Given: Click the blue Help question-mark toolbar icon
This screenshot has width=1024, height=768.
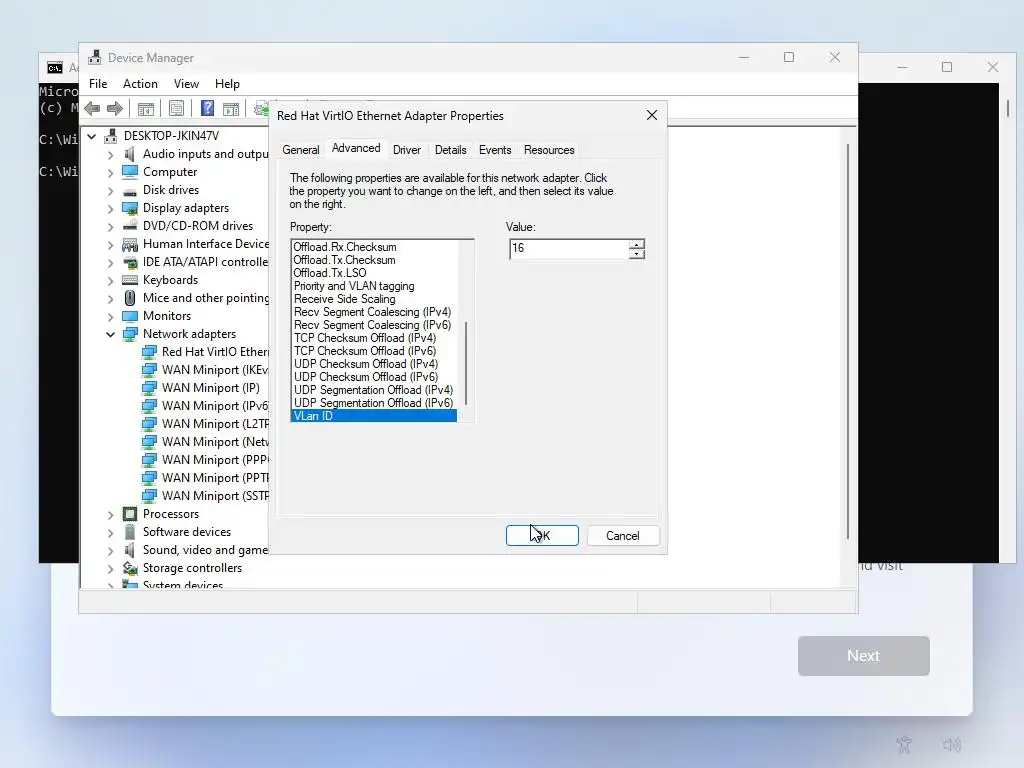Looking at the screenshot, I should click(207, 108).
